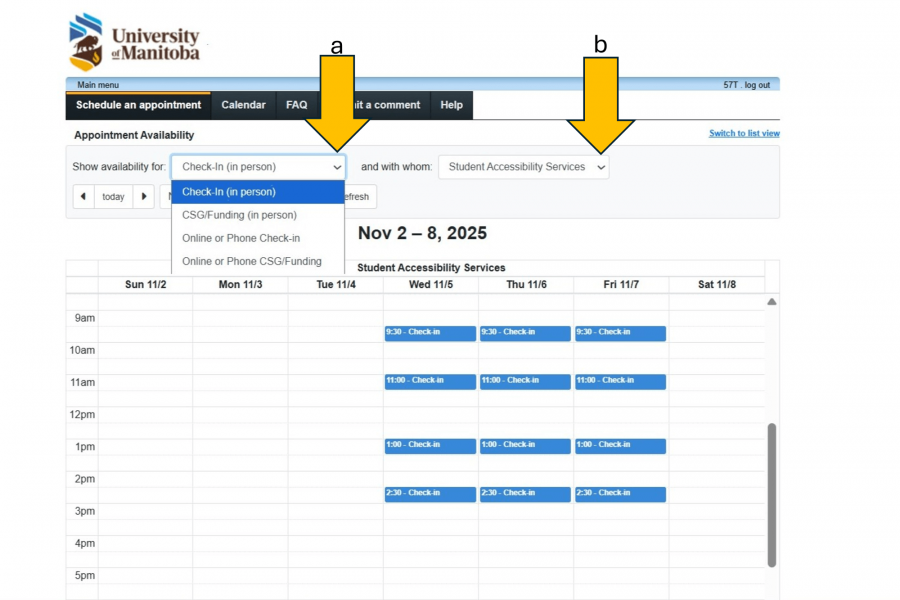Open the FAQ tab
This screenshot has height=600, width=900.
coord(296,105)
